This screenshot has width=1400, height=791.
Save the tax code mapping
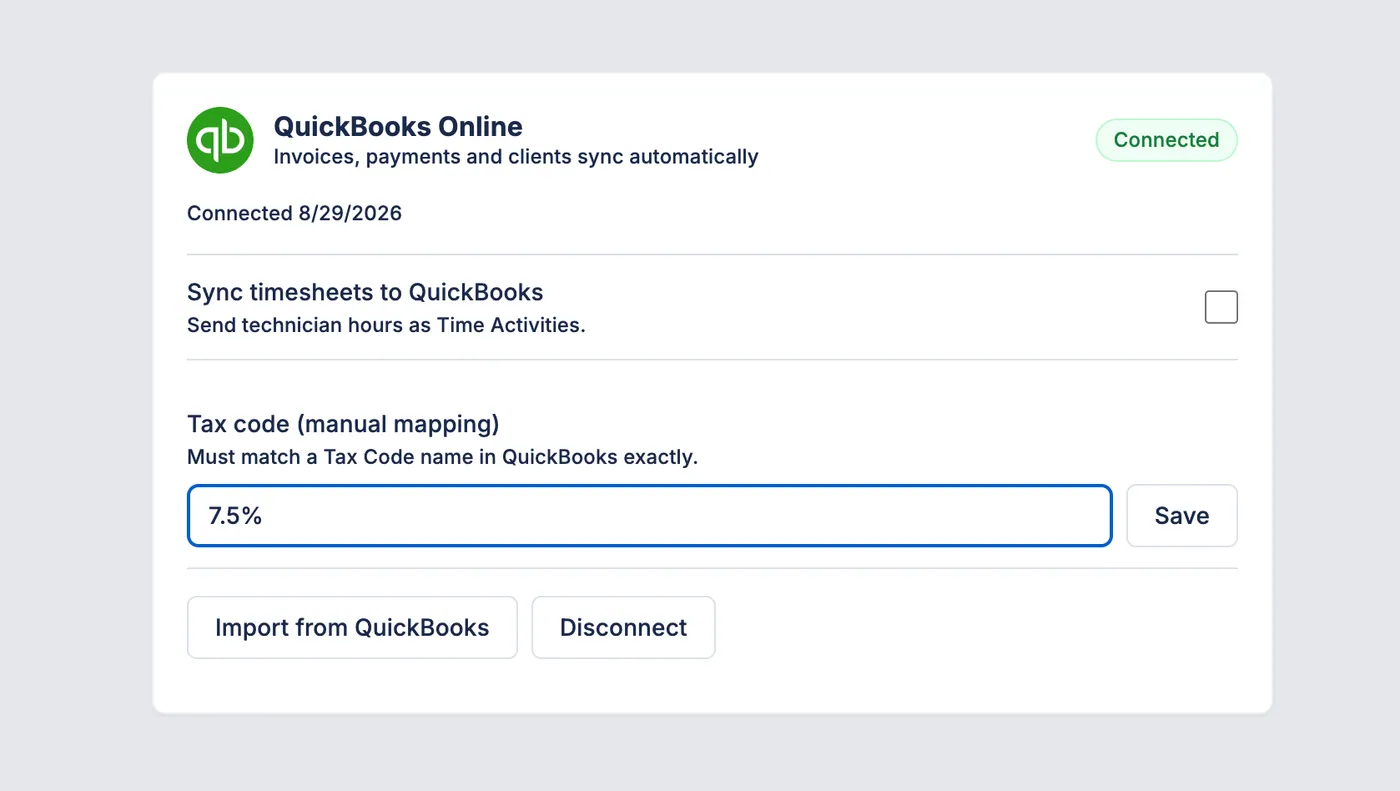tap(1182, 516)
